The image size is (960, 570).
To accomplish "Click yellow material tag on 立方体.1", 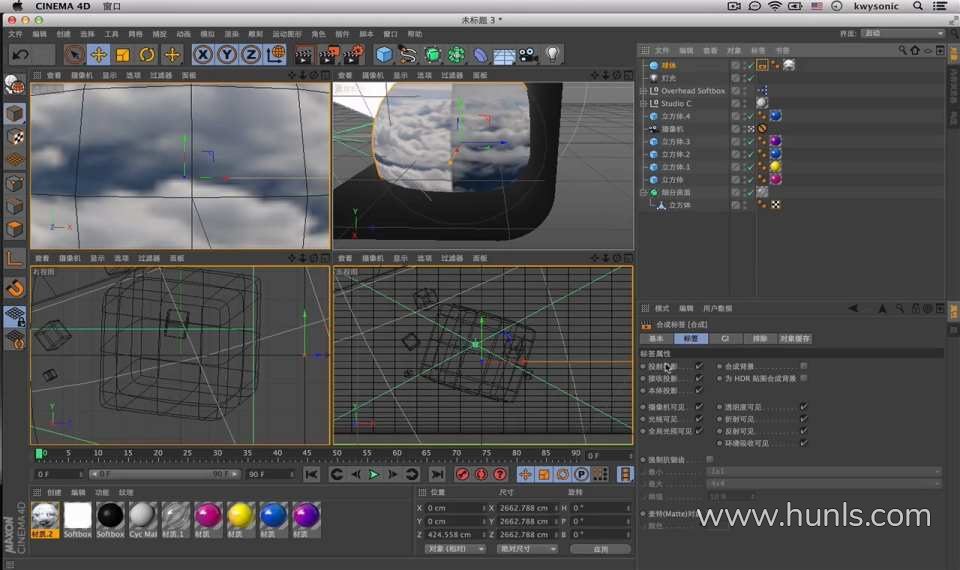I will (776, 167).
